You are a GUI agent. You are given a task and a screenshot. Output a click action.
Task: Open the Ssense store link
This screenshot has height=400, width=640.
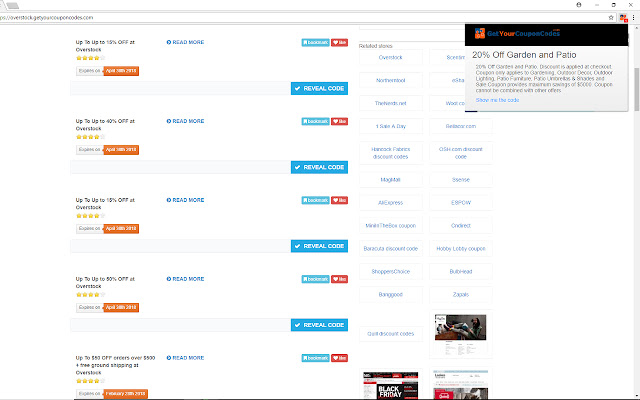[461, 180]
